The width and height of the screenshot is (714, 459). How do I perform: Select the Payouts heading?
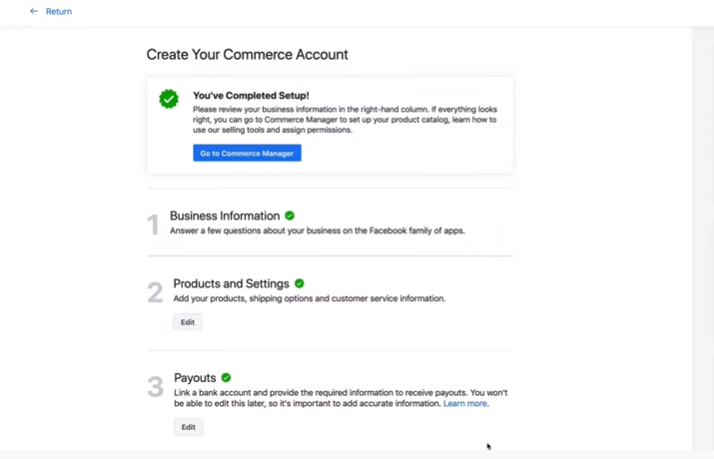point(195,377)
